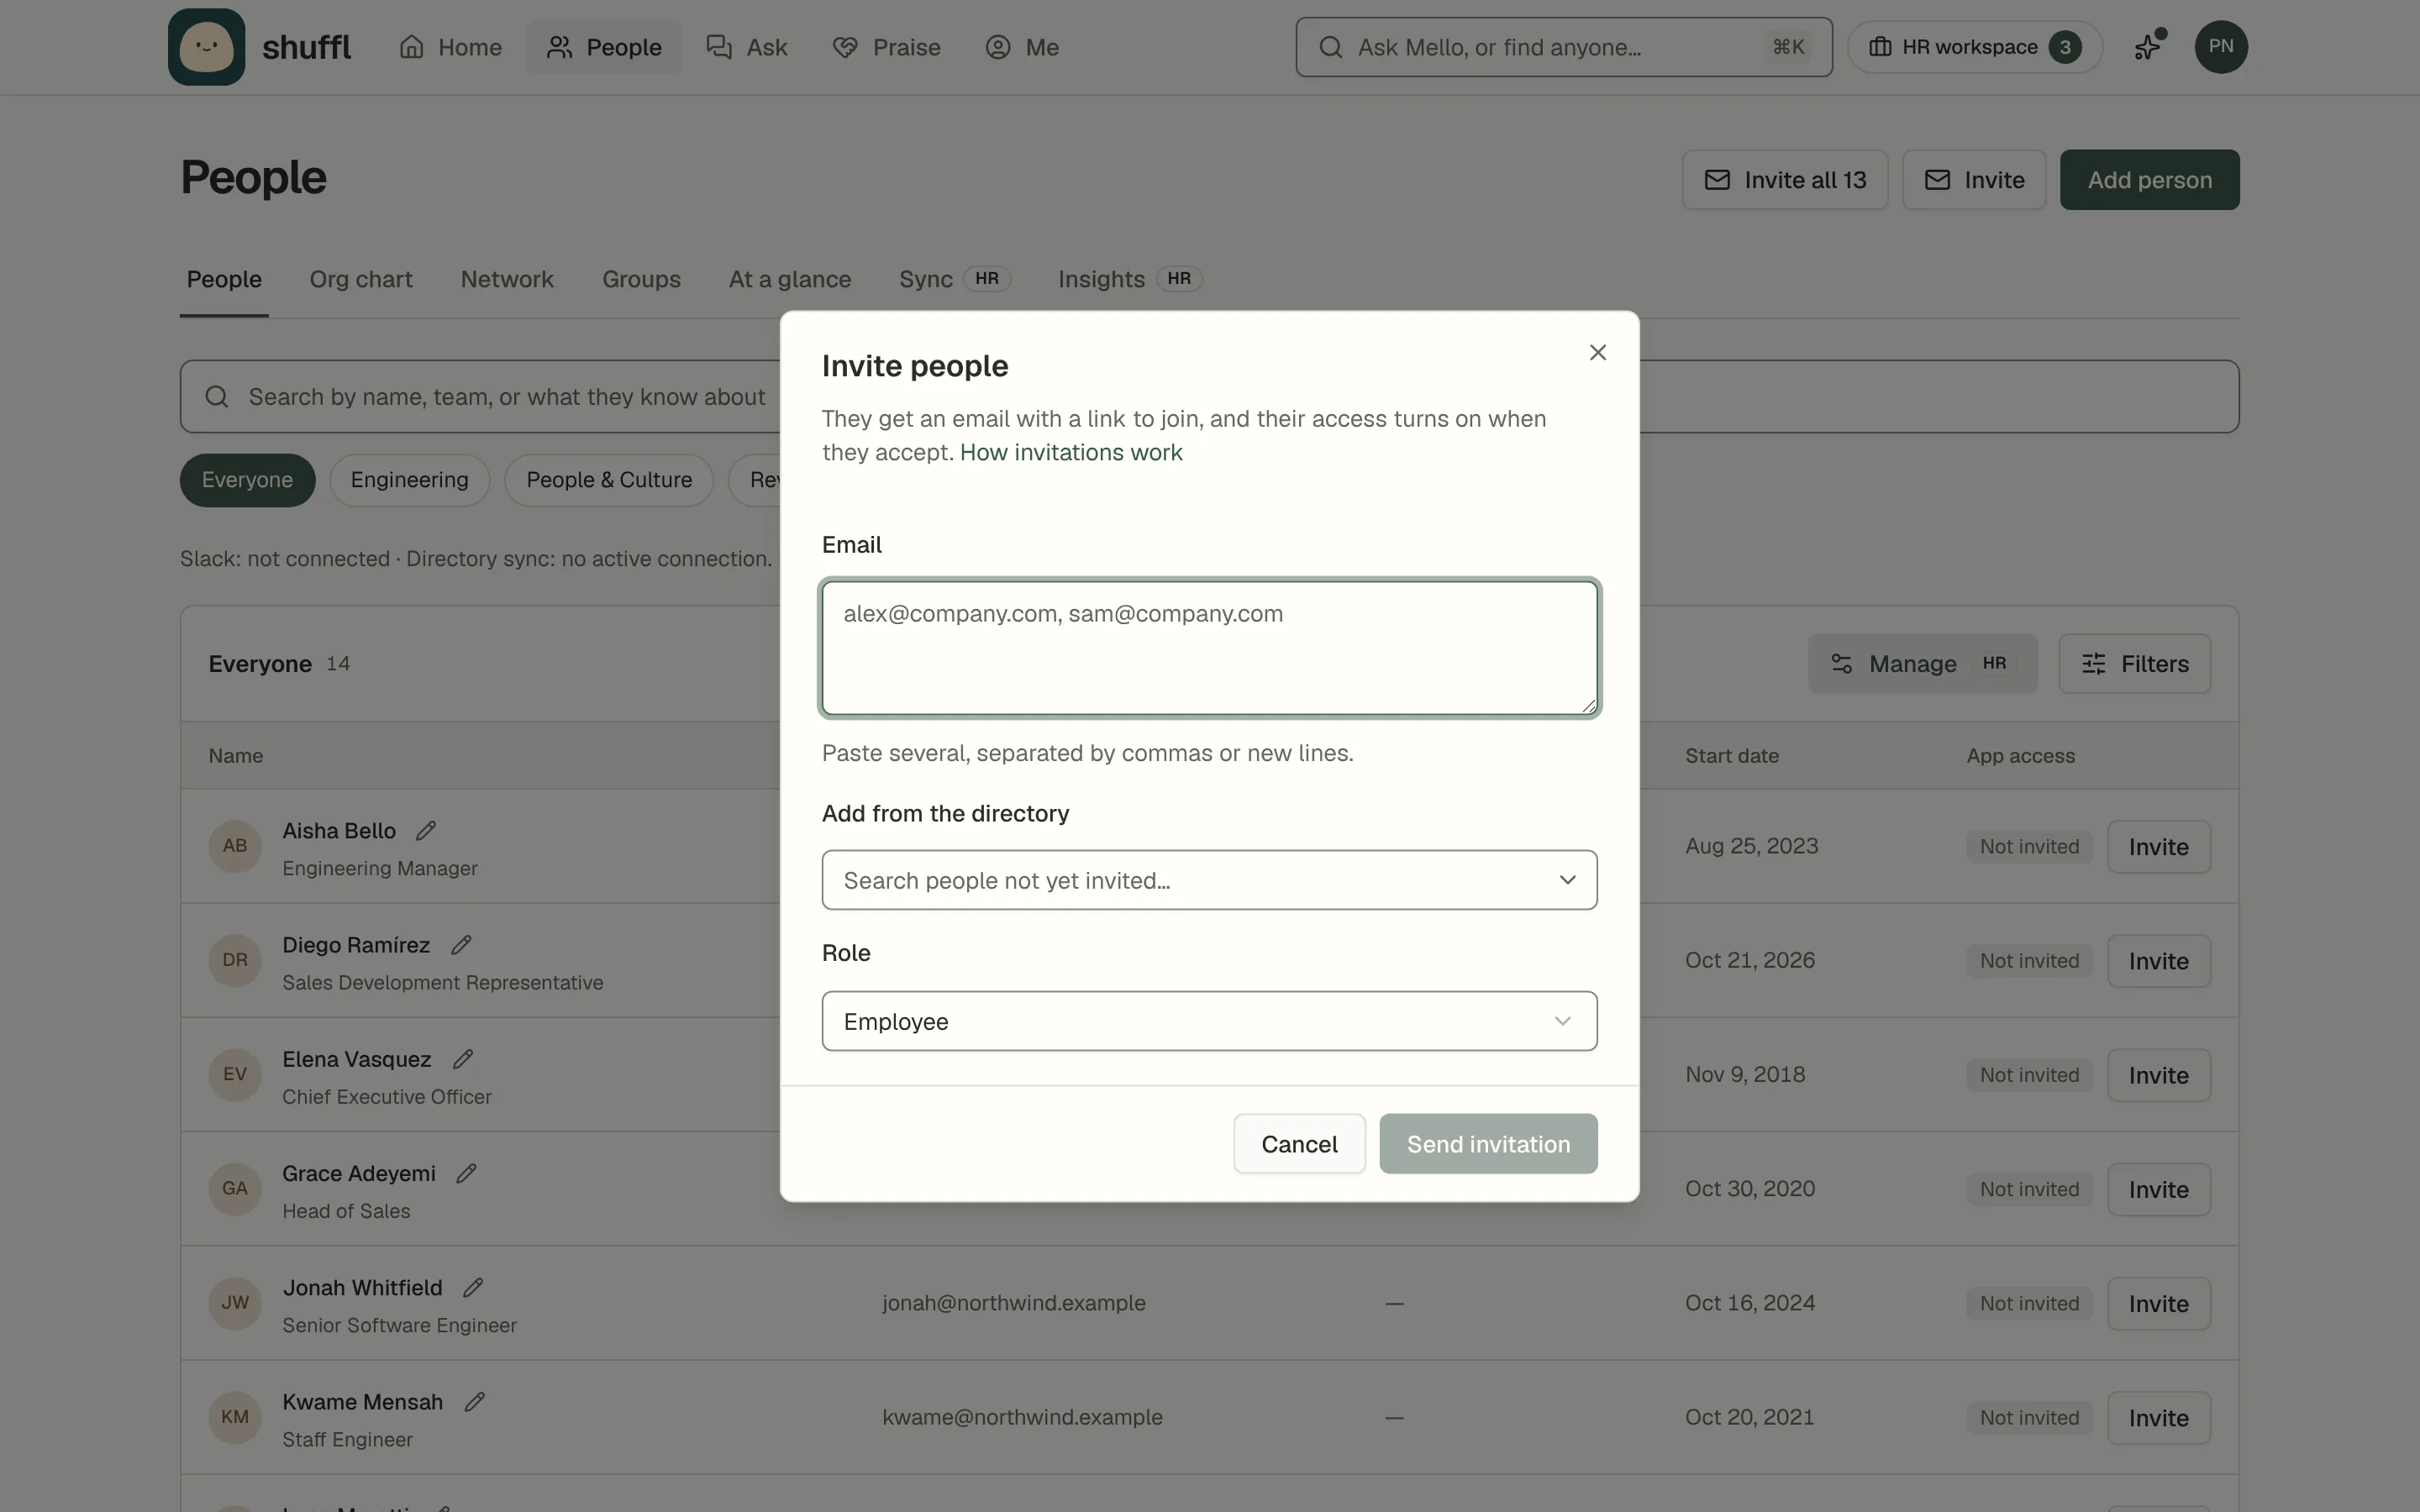Expand the Search people not yet invited combo box
The width and height of the screenshot is (2420, 1512).
pos(1209,880)
